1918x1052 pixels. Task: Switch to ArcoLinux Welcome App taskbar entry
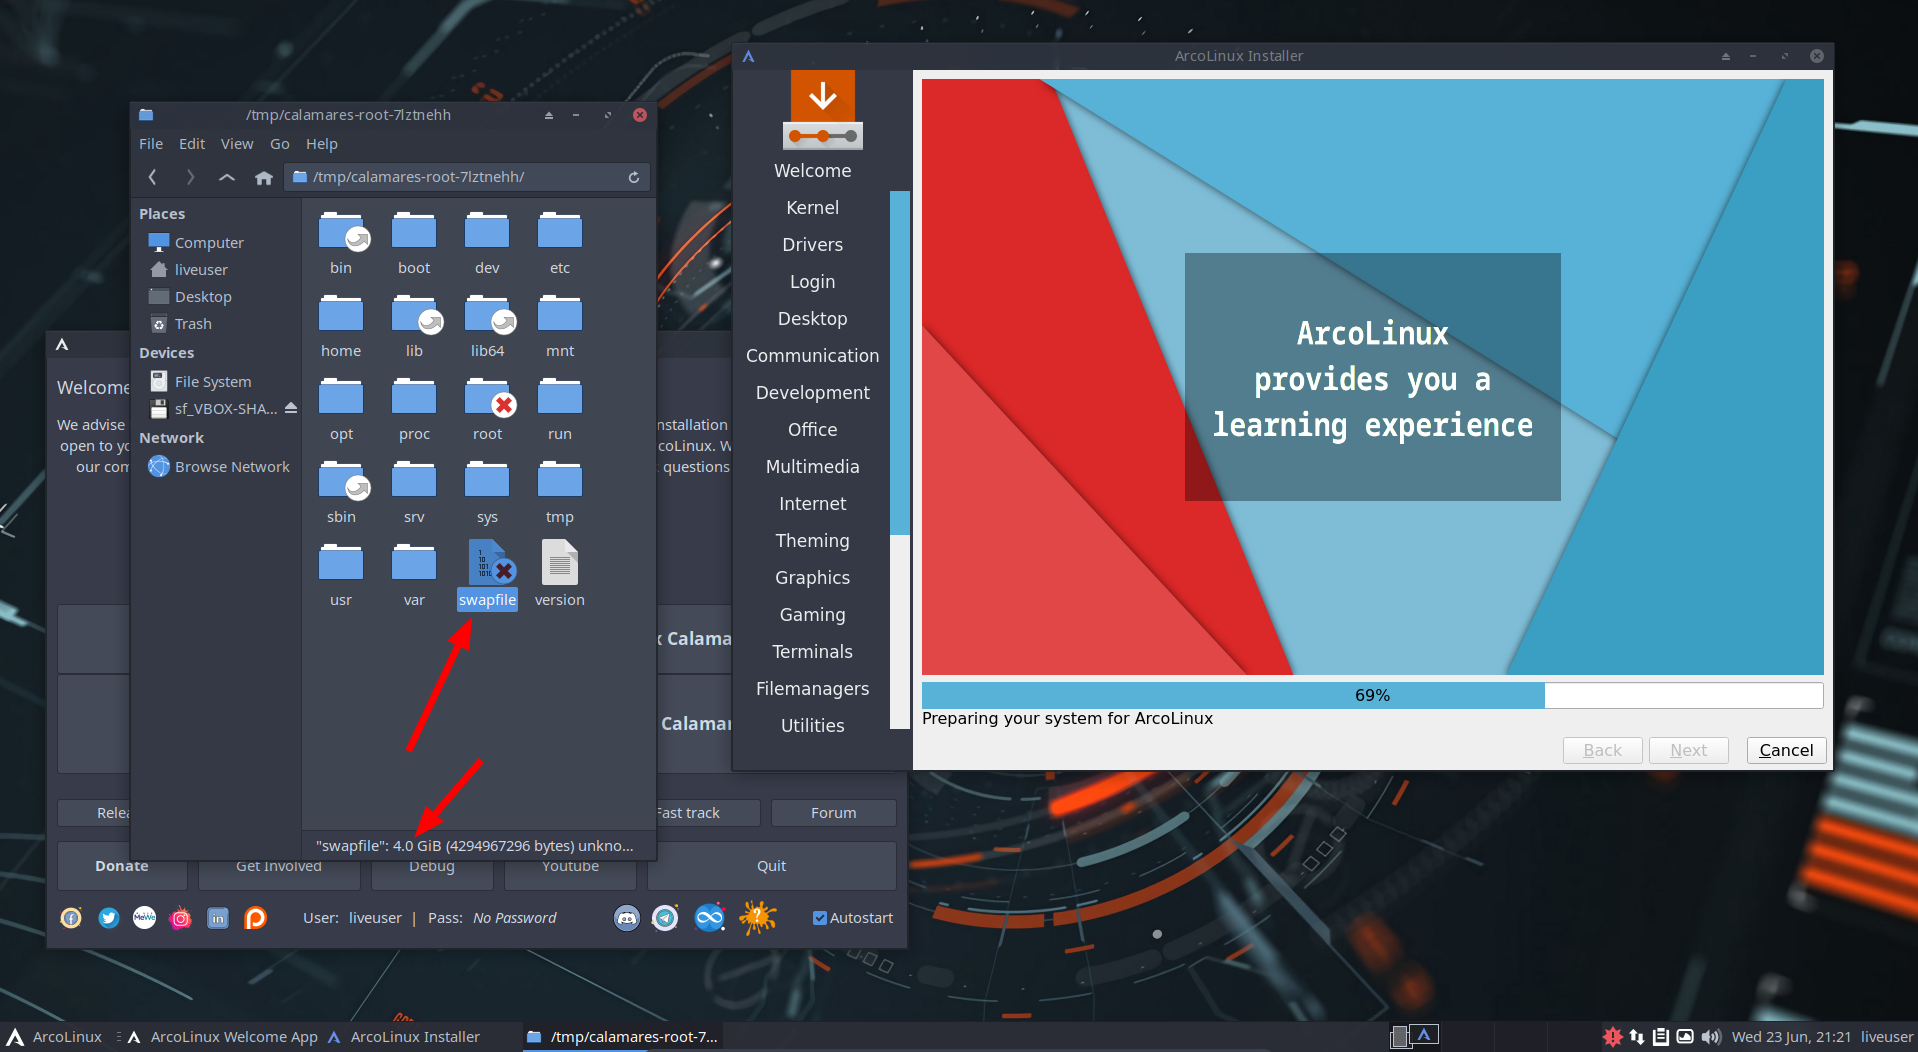tap(222, 1037)
